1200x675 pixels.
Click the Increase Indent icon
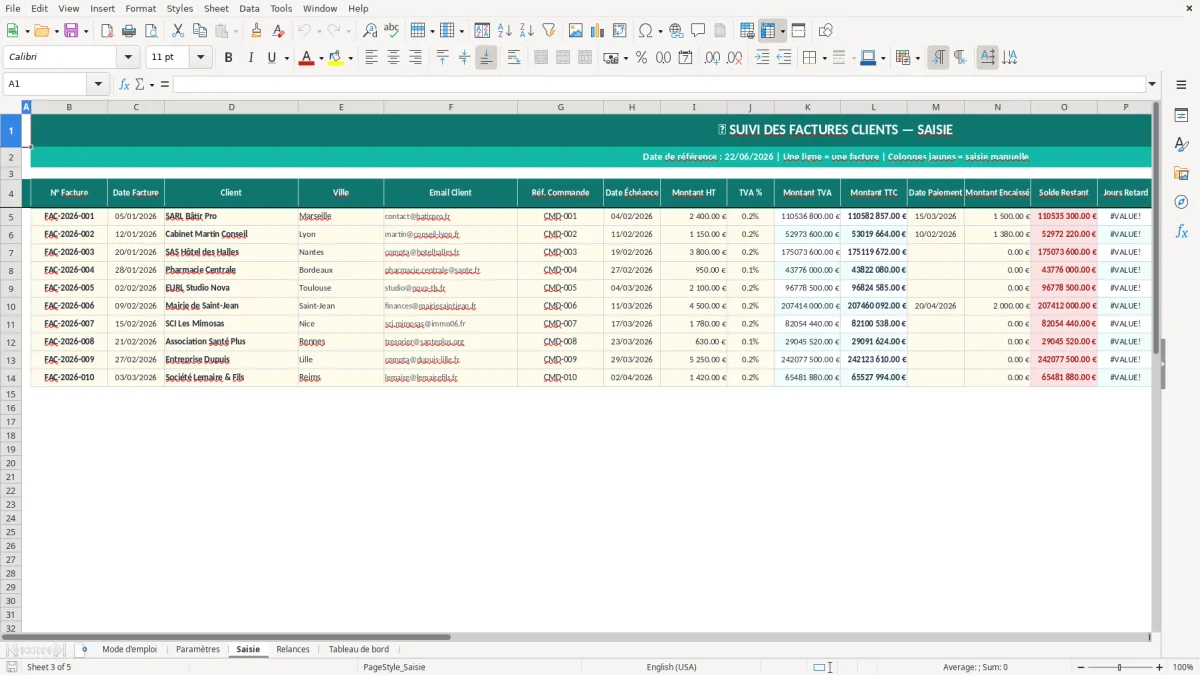tap(762, 58)
